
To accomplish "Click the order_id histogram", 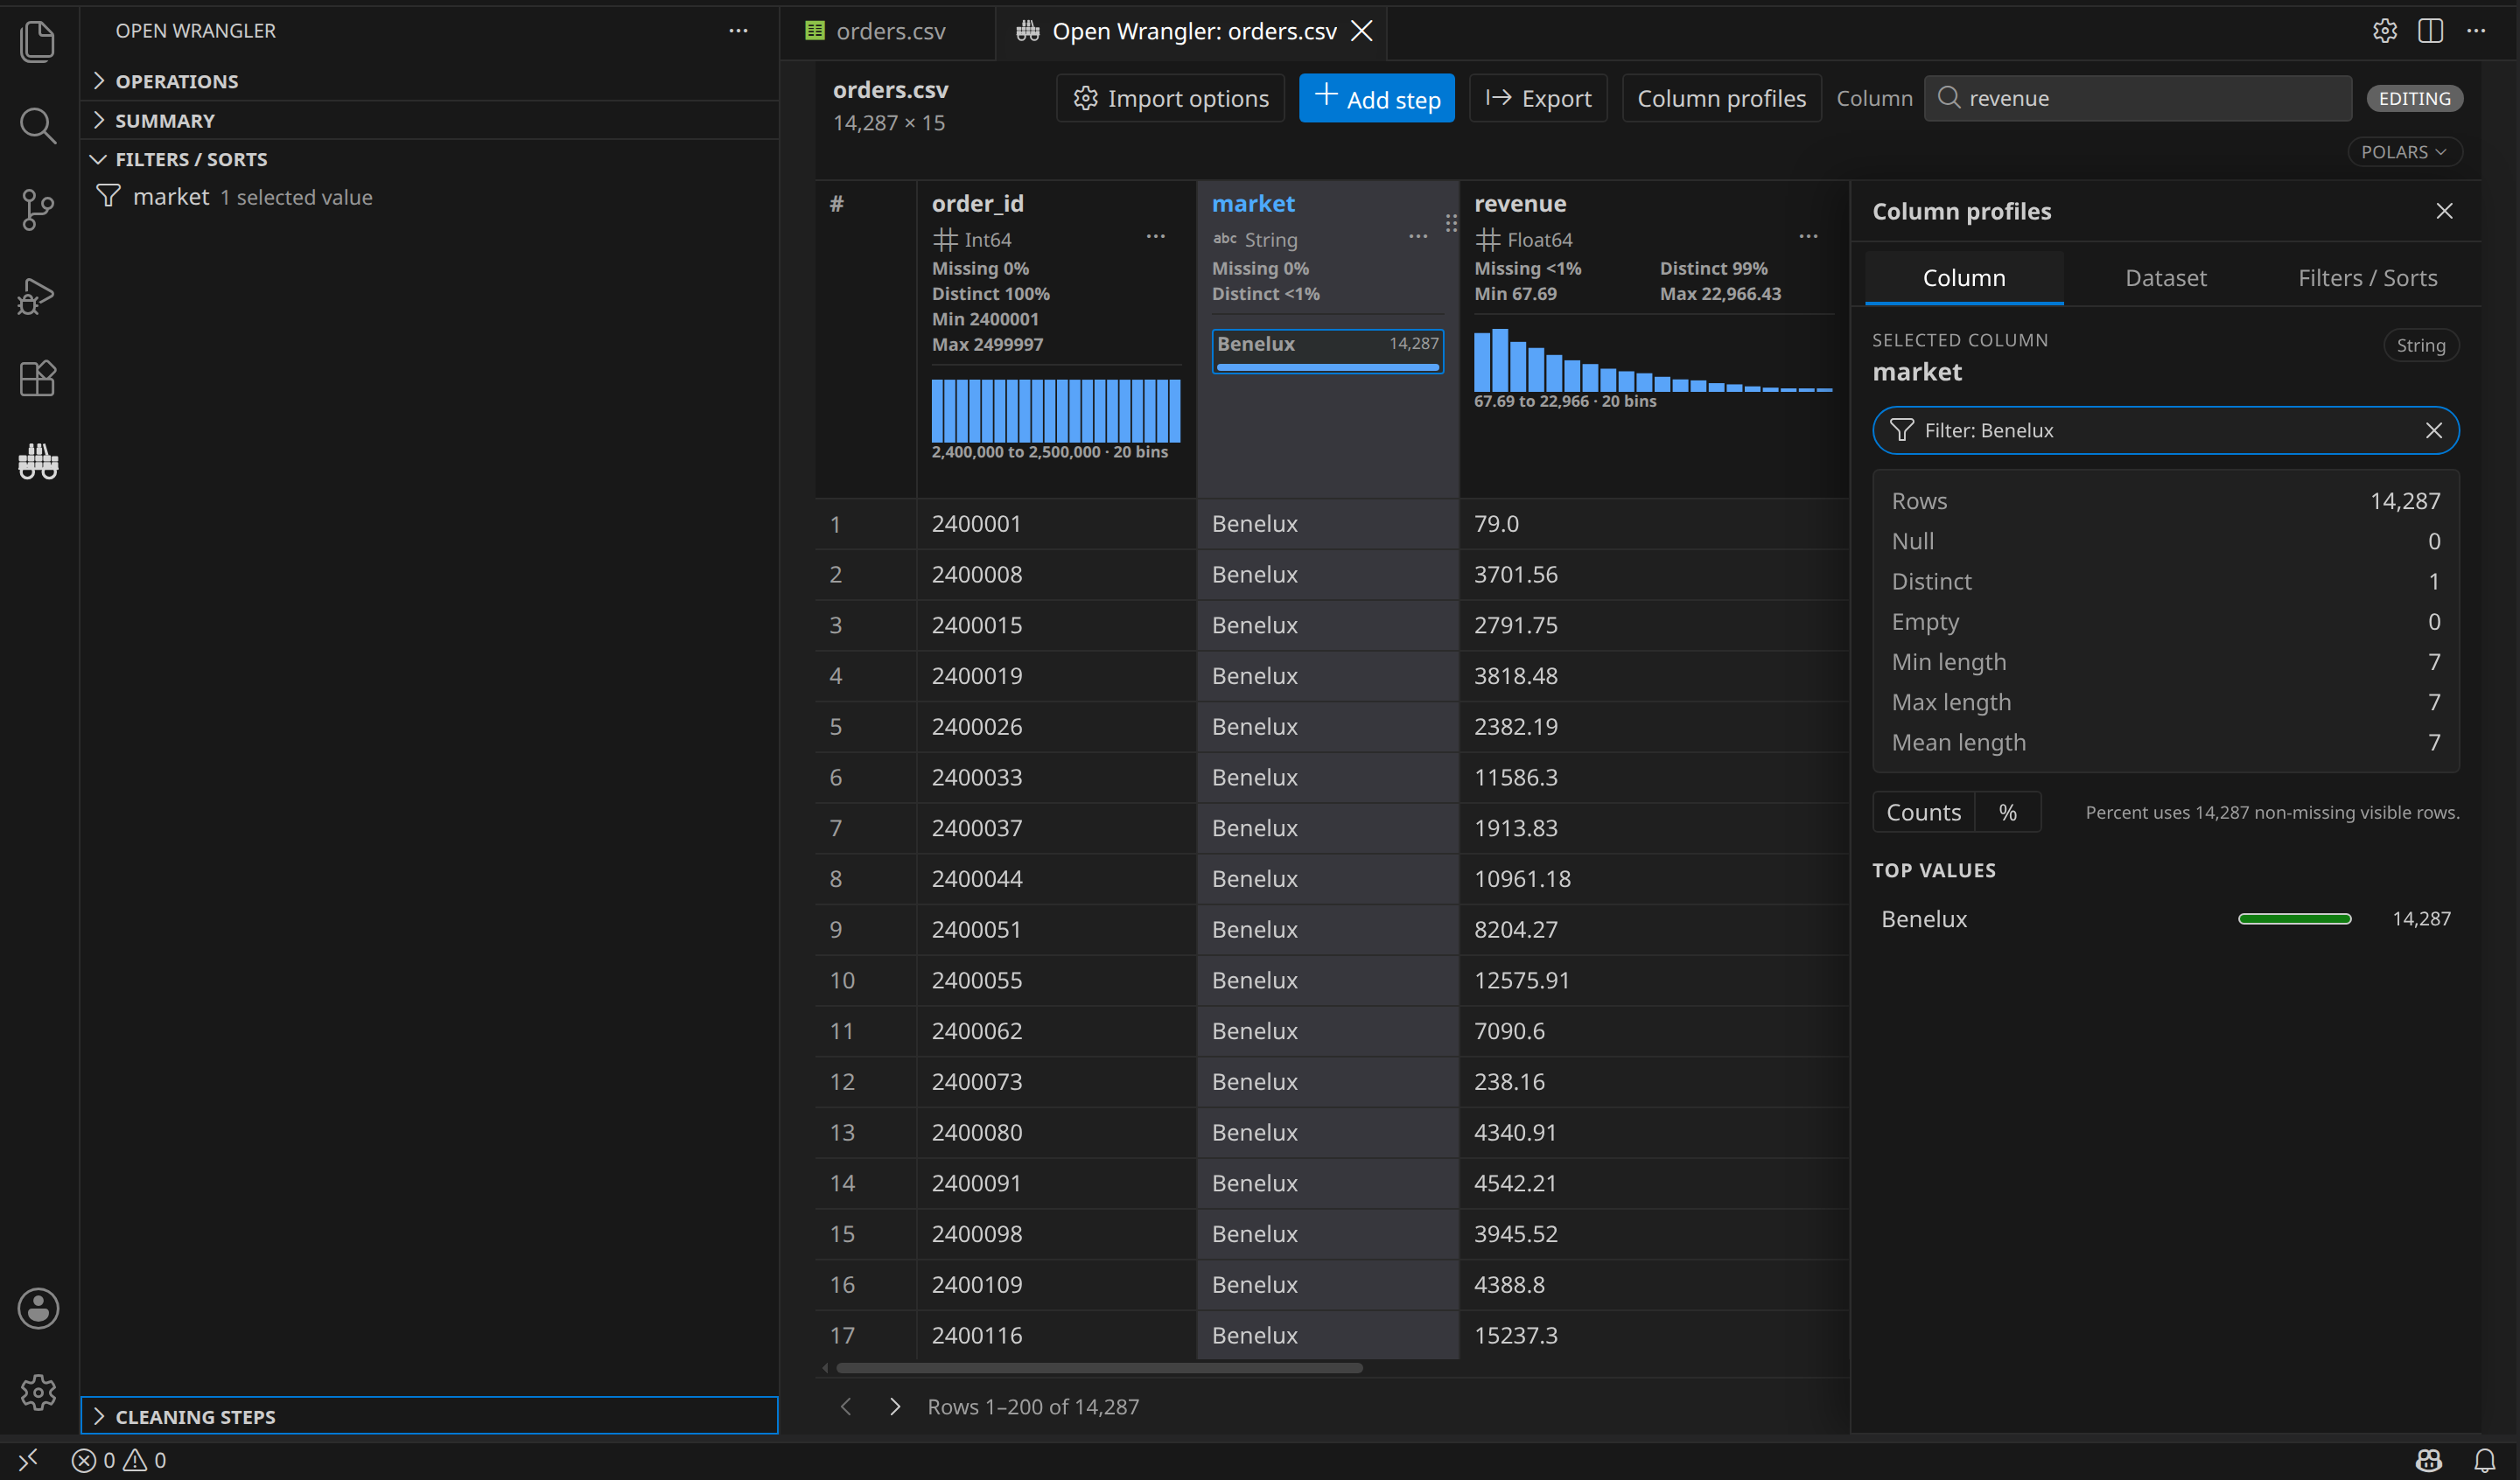I will tap(1055, 410).
